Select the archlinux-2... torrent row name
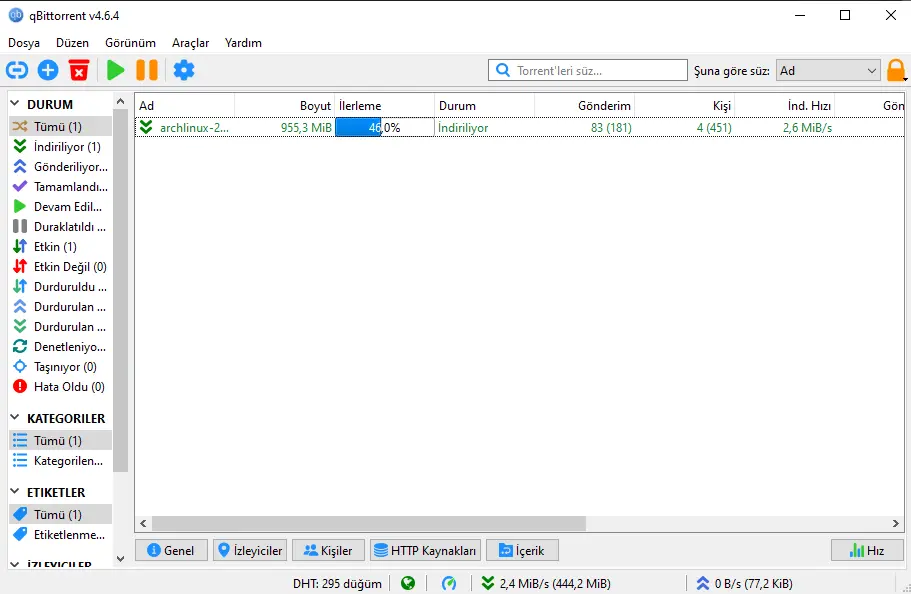Image resolution: width=911 pixels, height=594 pixels. 194,127
